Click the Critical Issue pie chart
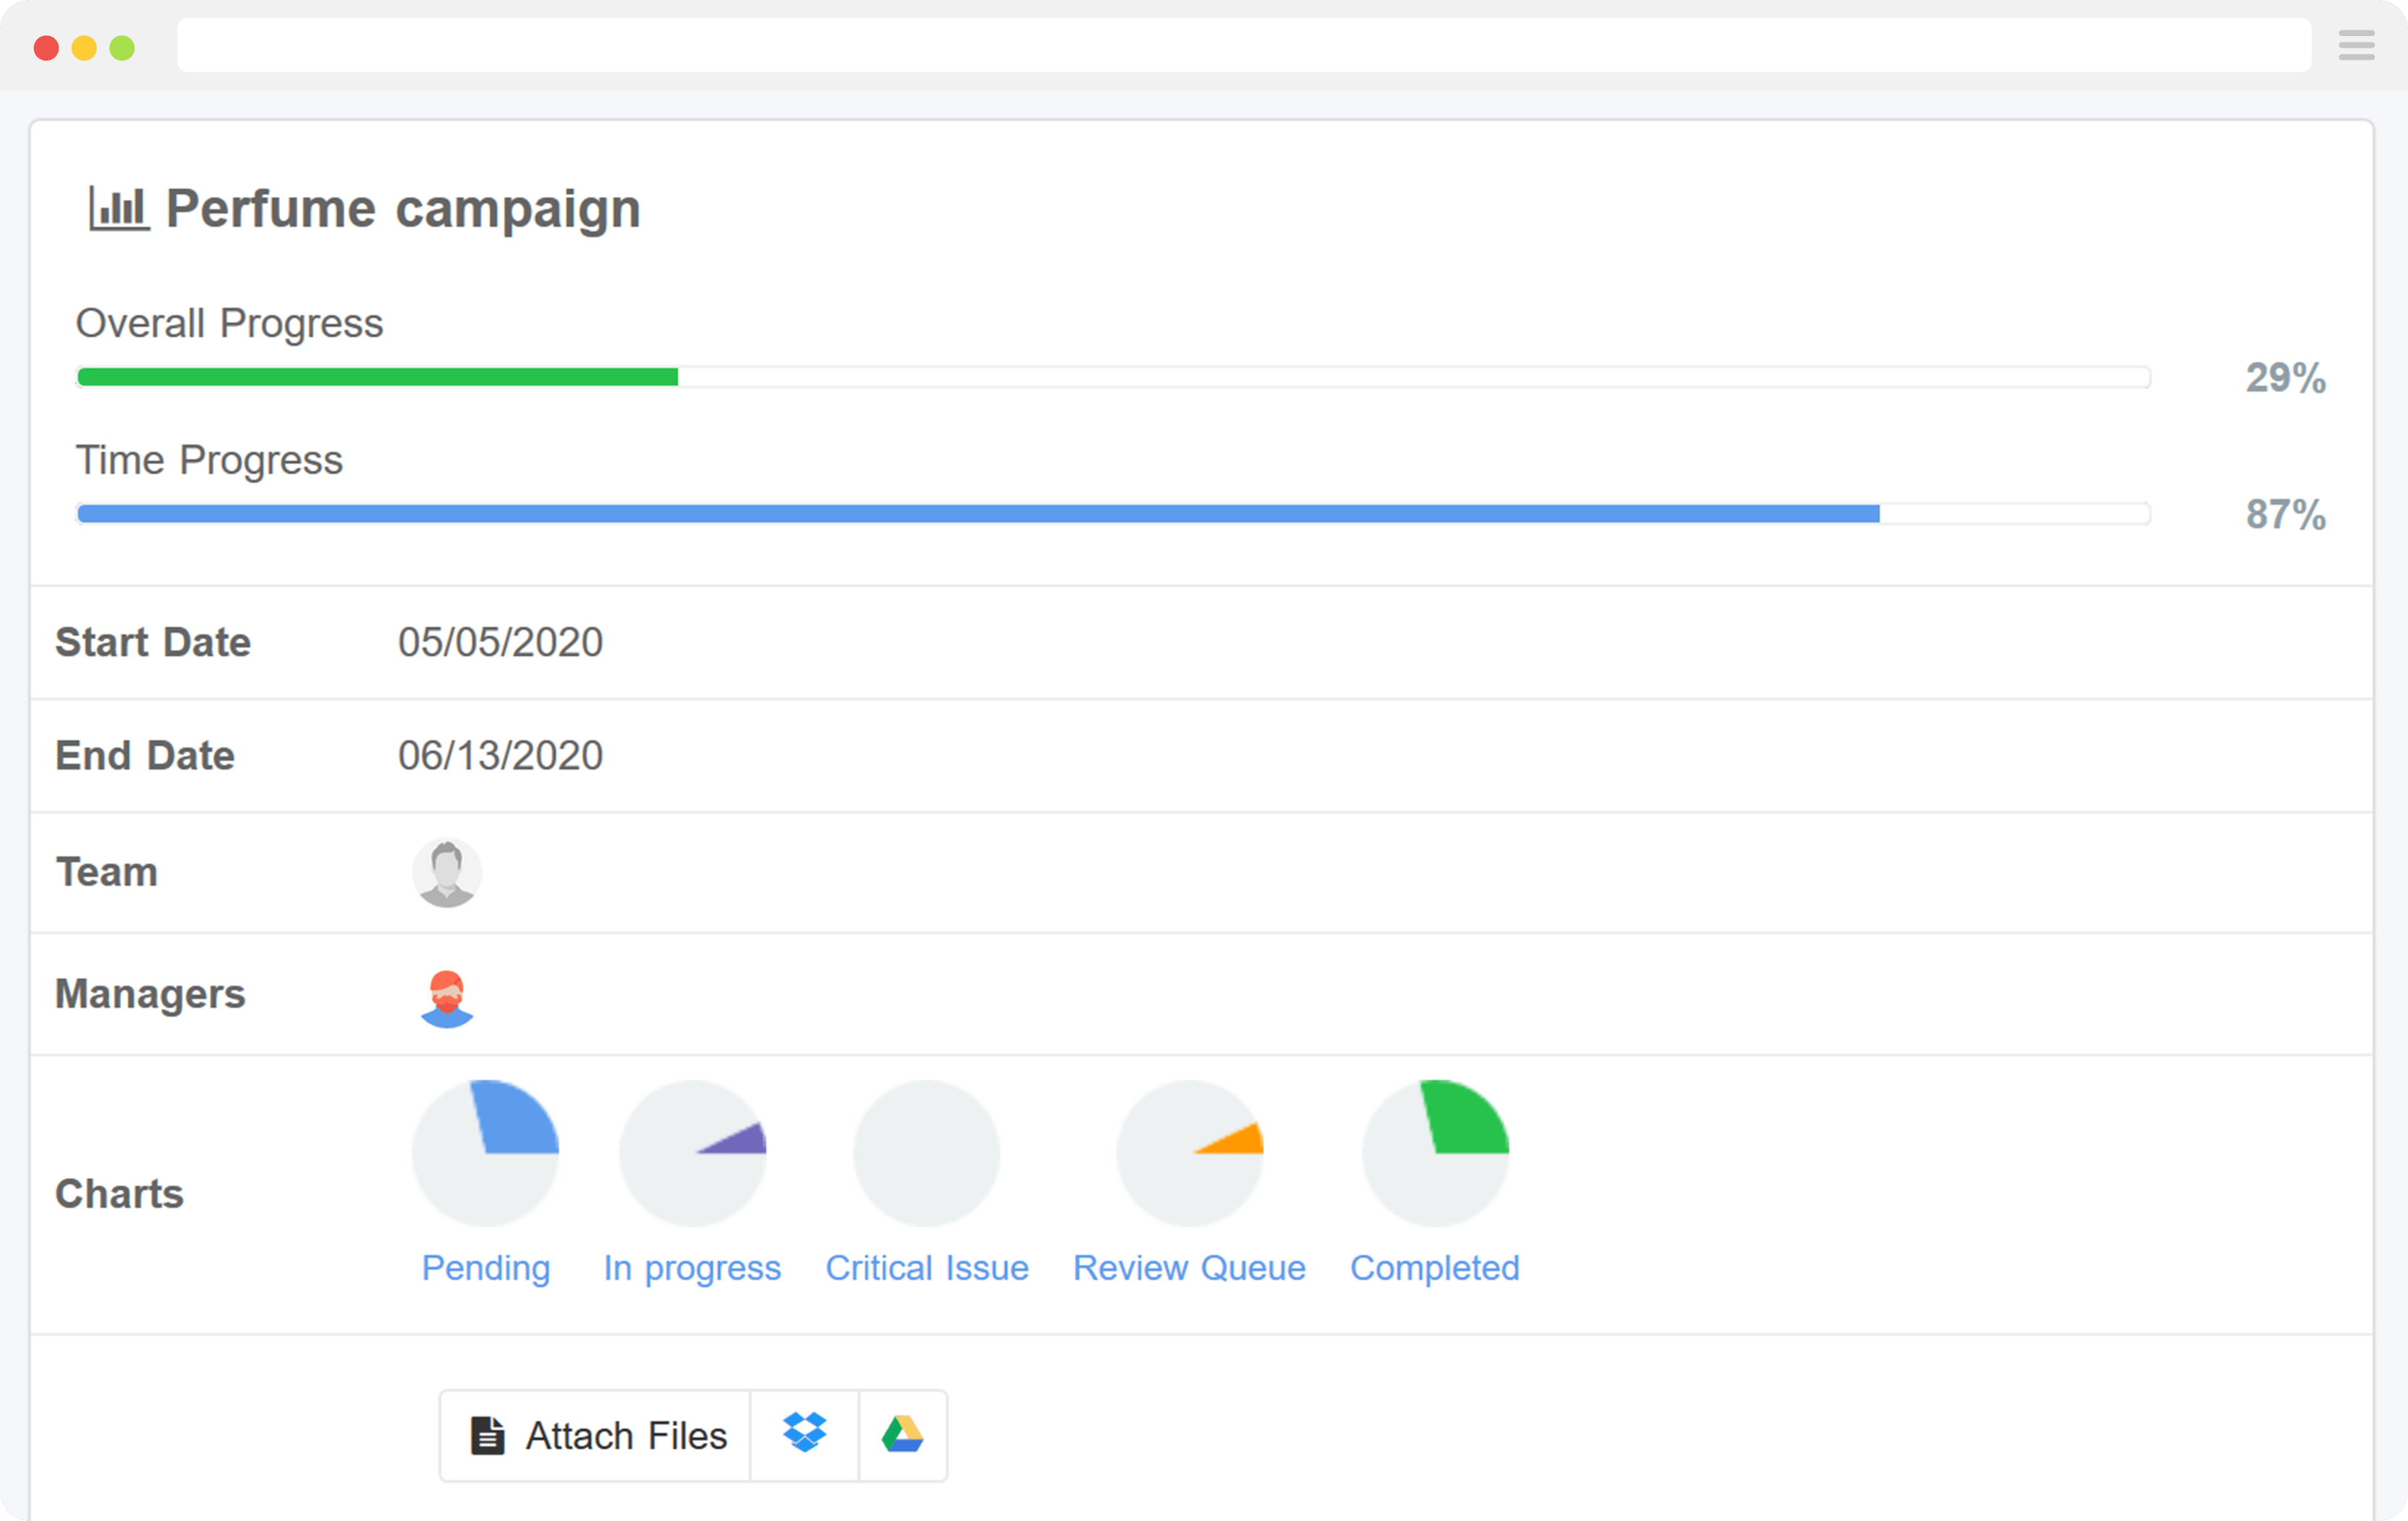The width and height of the screenshot is (2408, 1521). coord(927,1153)
